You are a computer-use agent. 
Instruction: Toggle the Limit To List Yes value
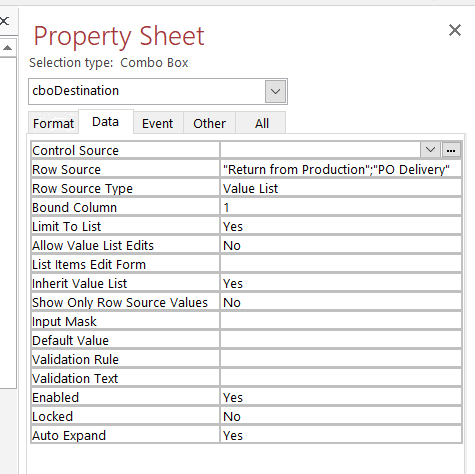click(341, 226)
